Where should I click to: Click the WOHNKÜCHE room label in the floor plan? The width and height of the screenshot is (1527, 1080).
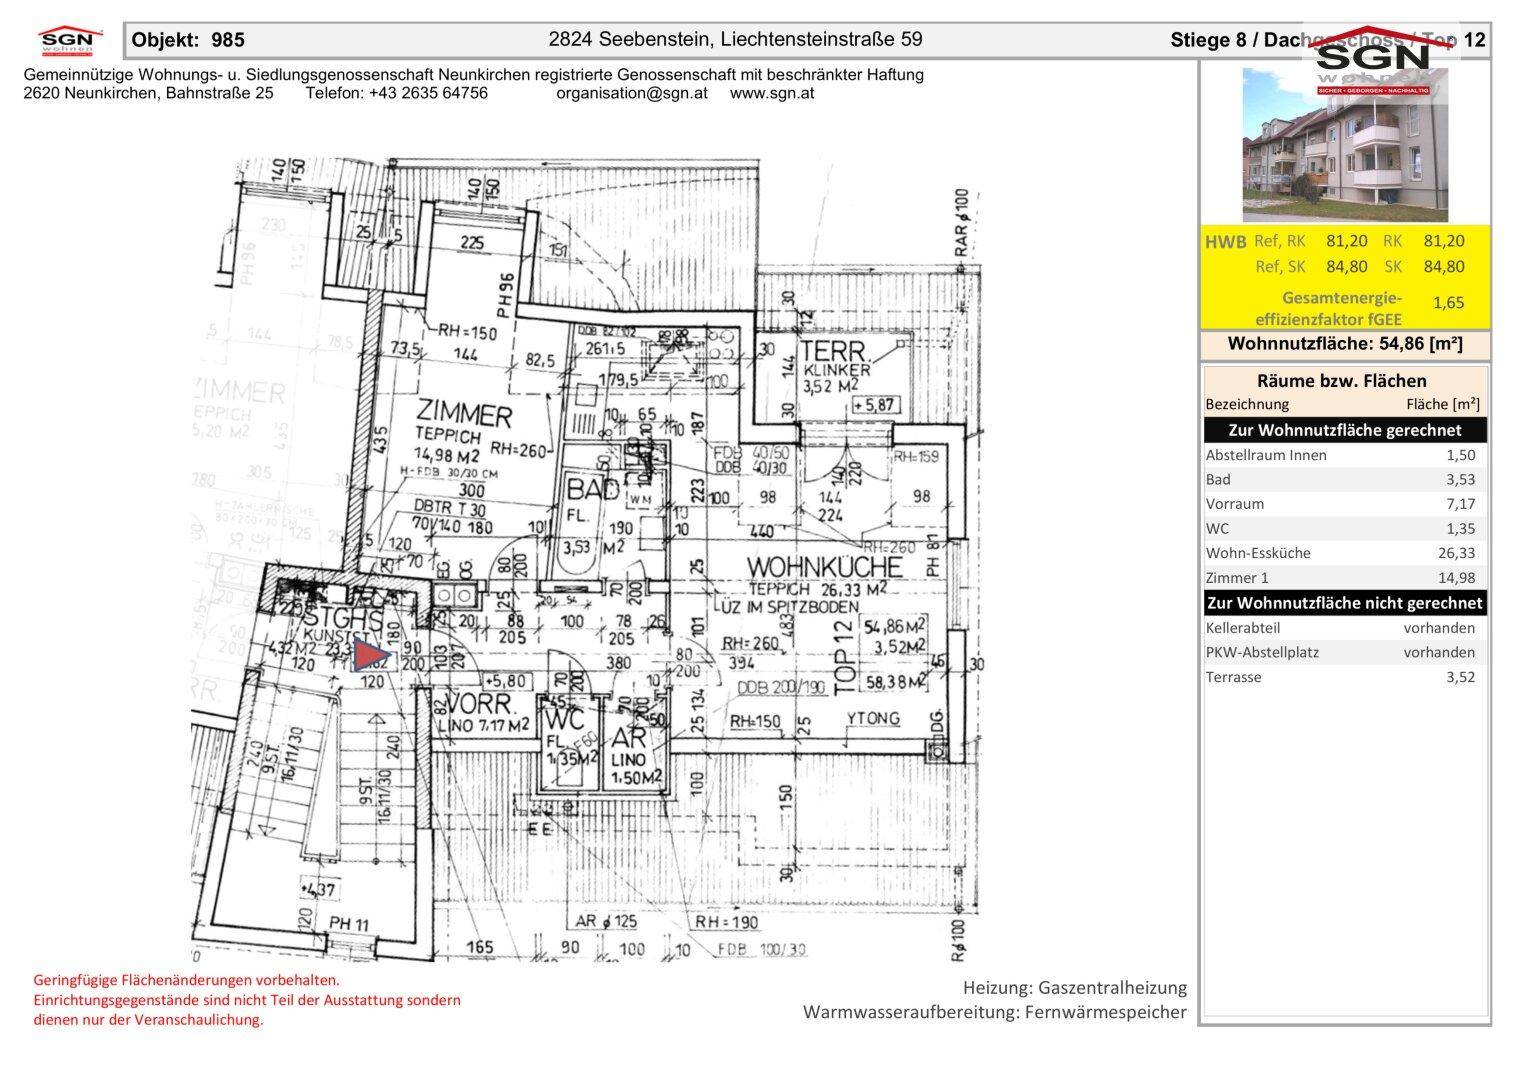tap(825, 567)
